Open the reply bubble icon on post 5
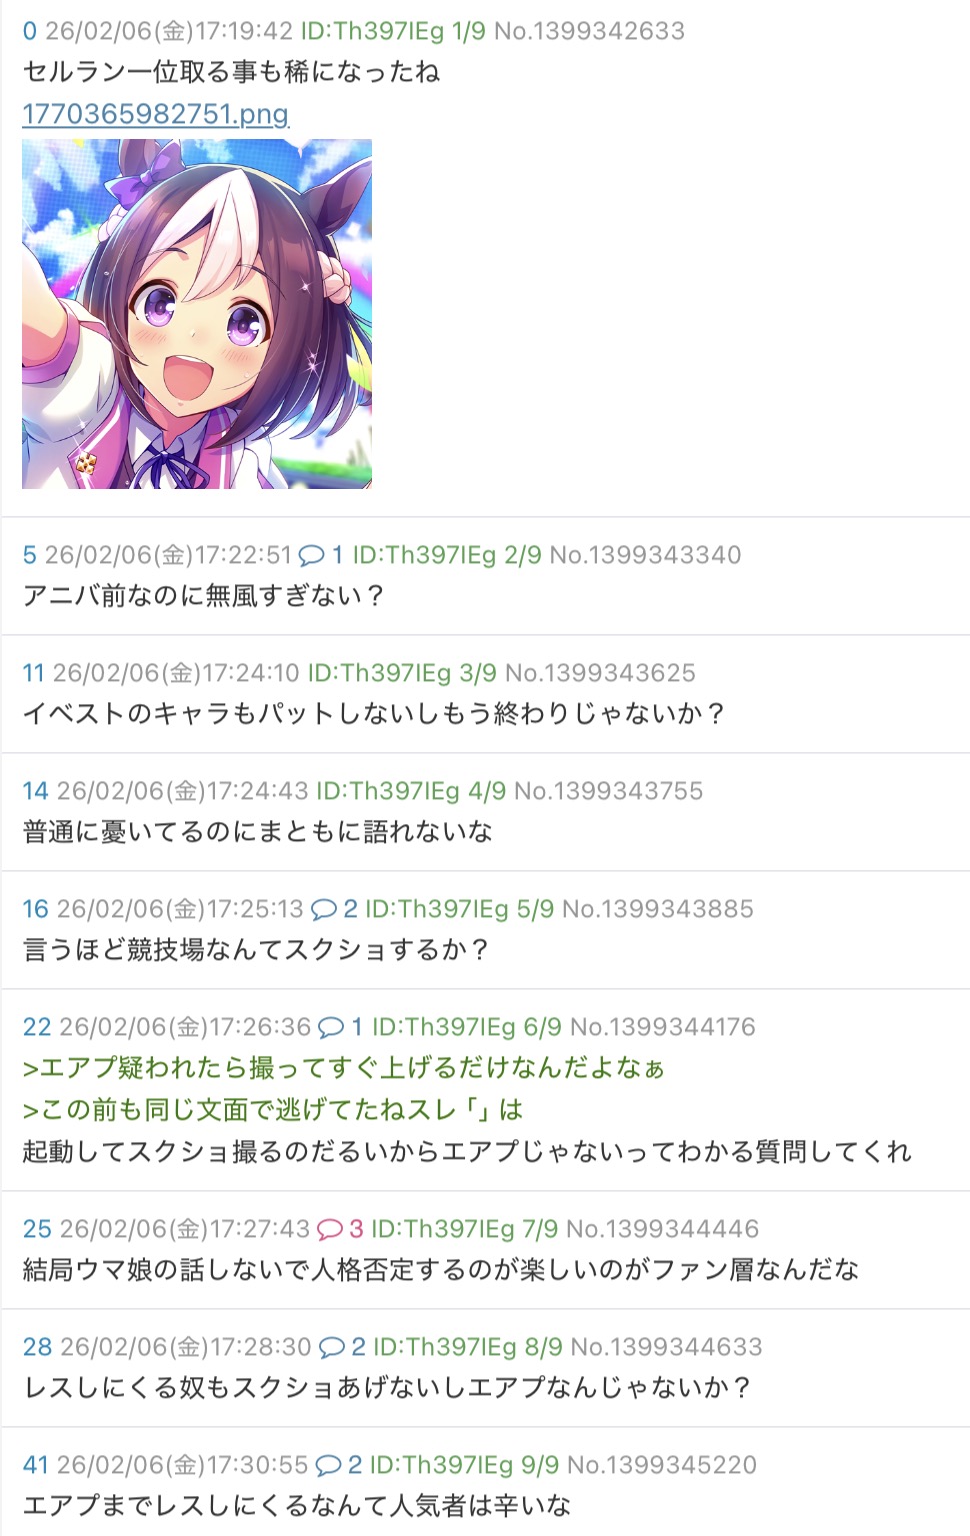Viewport: 970px width, 1536px height. (311, 555)
